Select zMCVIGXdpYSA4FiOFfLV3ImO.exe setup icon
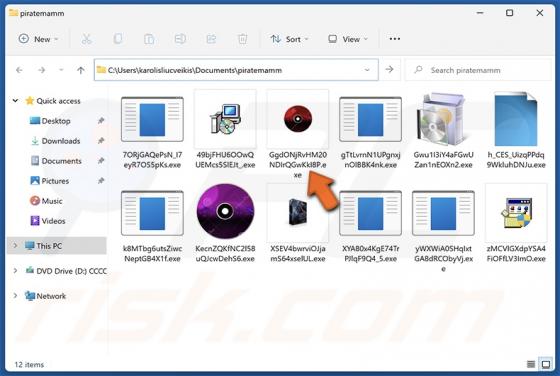Screen dimensions: 560x376 pyautogui.click(x=516, y=213)
